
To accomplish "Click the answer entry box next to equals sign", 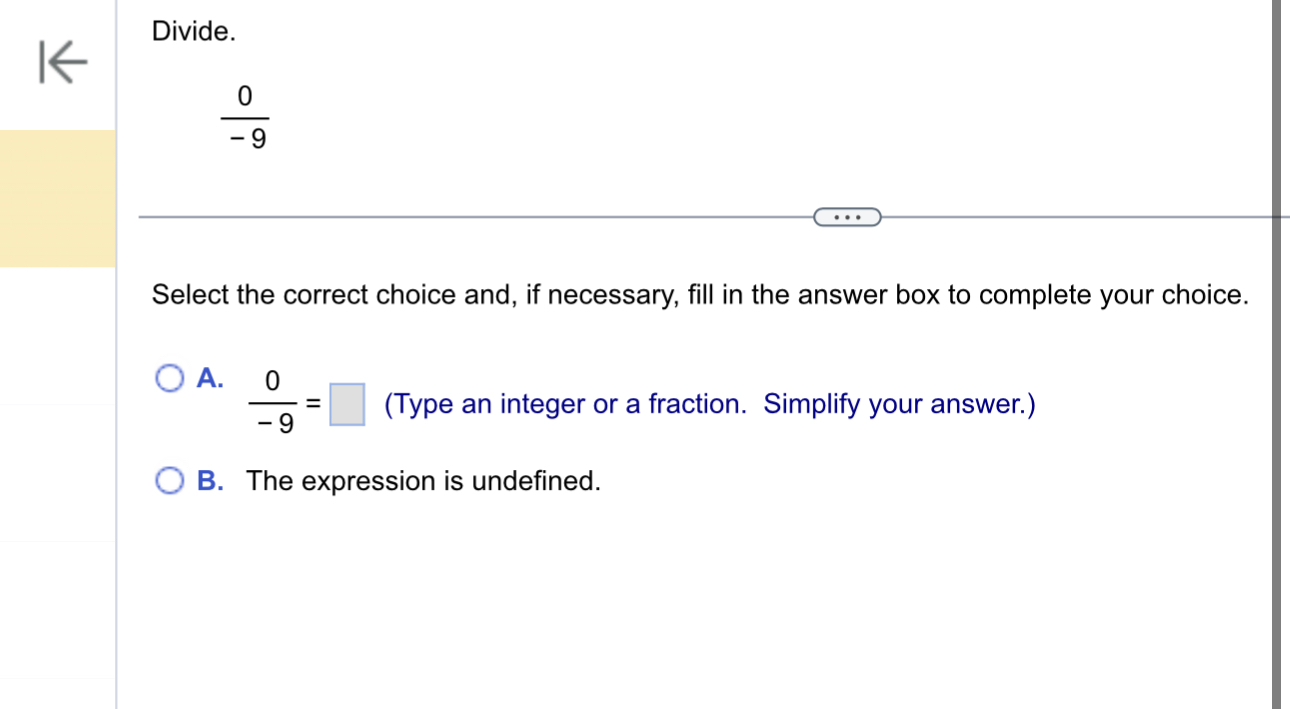I will coord(348,404).
